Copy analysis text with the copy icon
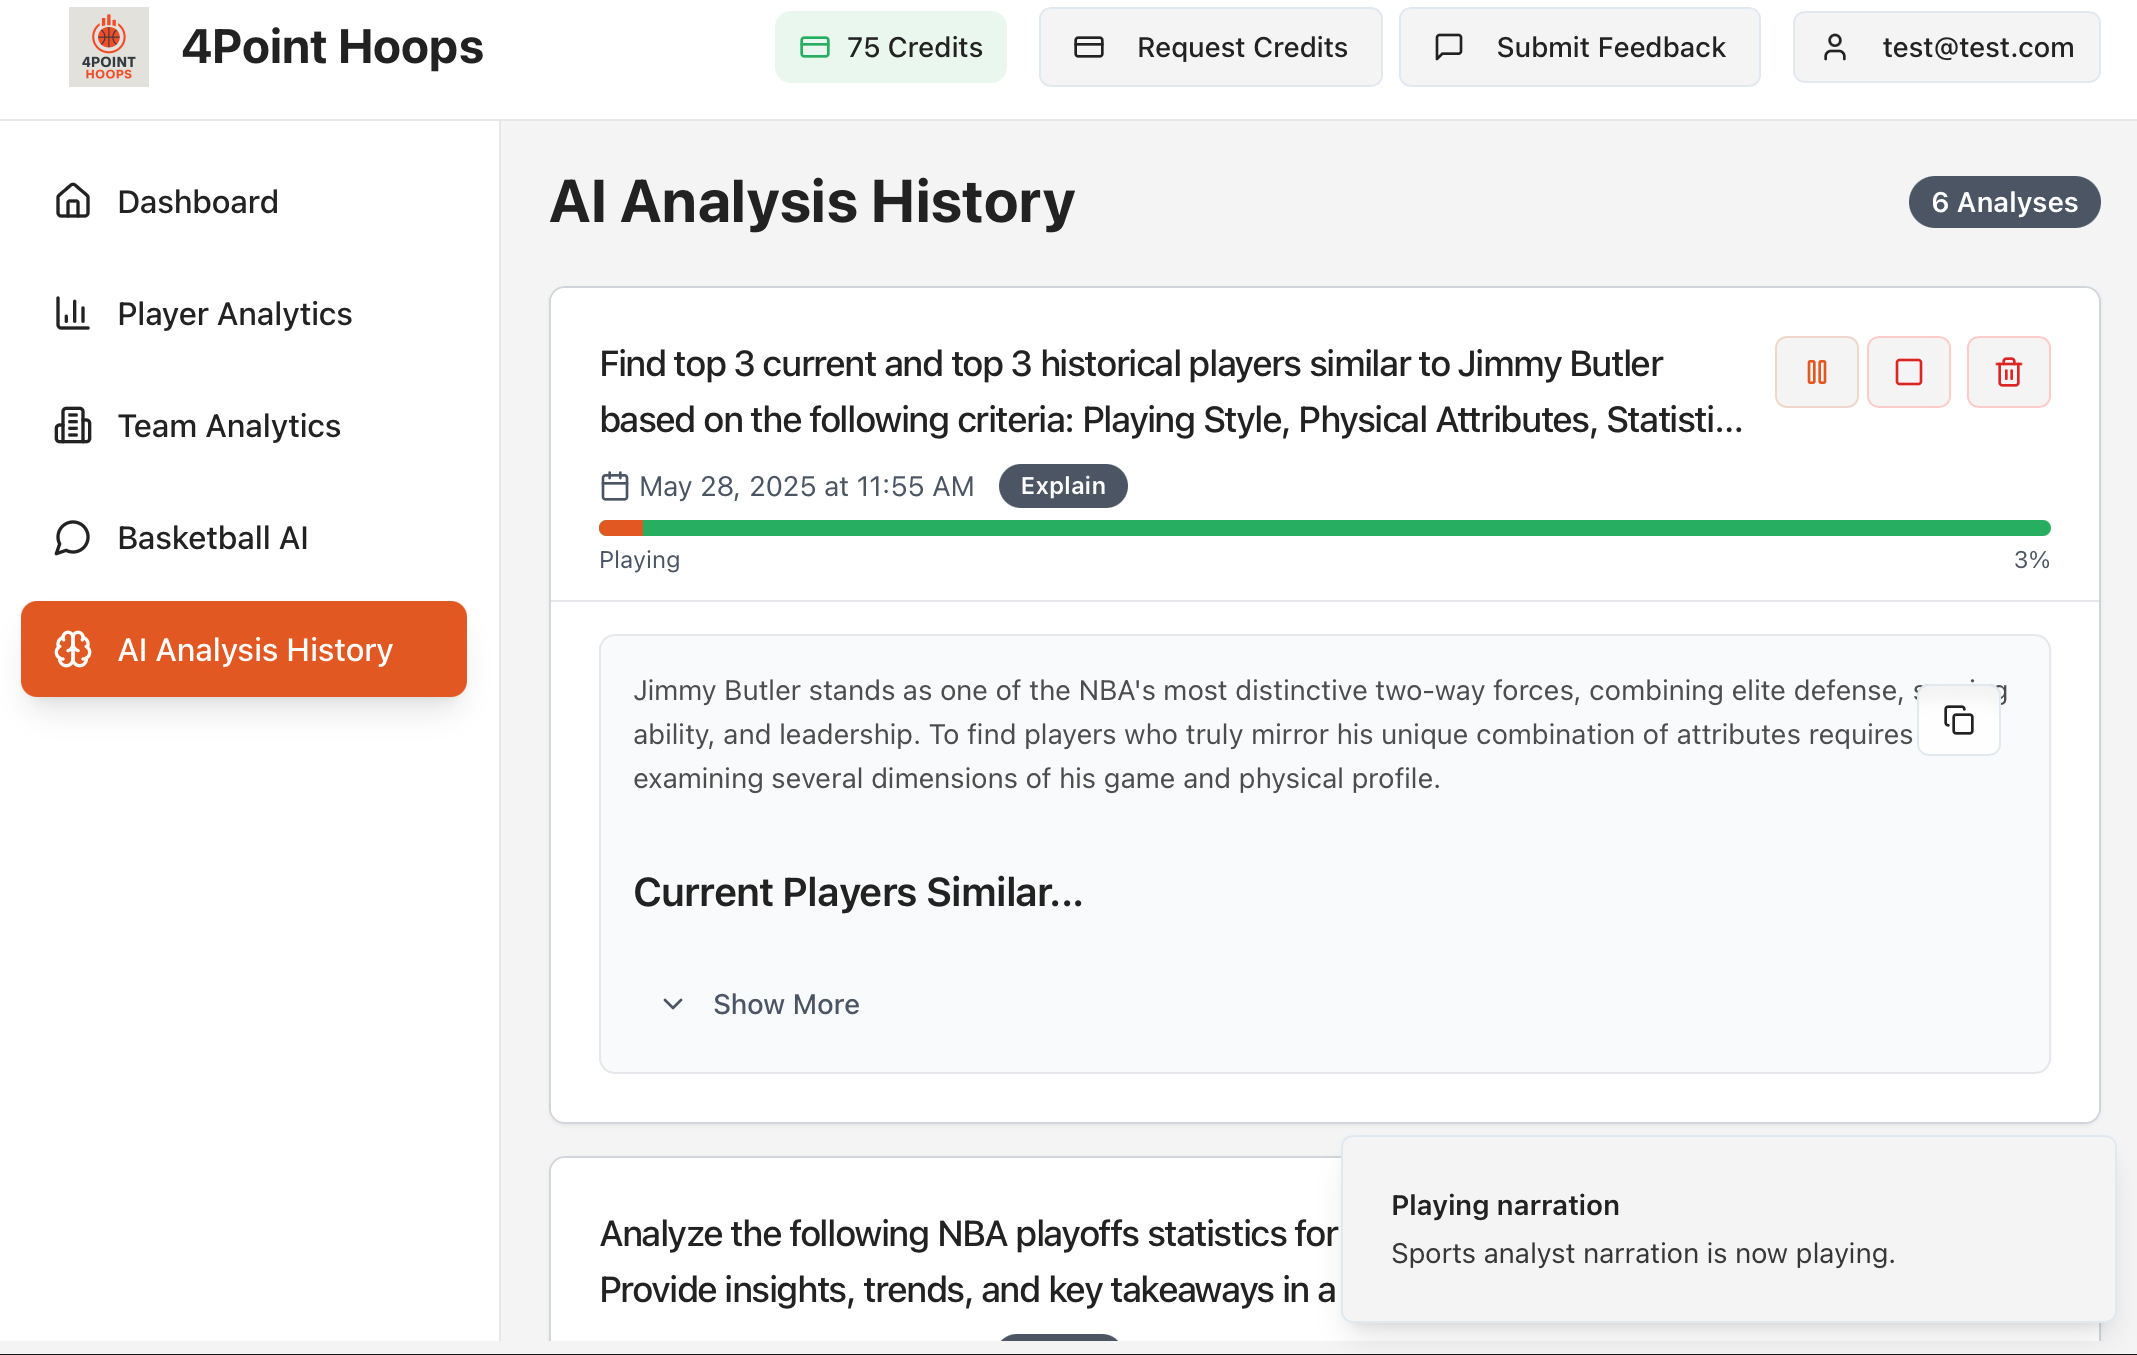 coord(1958,720)
